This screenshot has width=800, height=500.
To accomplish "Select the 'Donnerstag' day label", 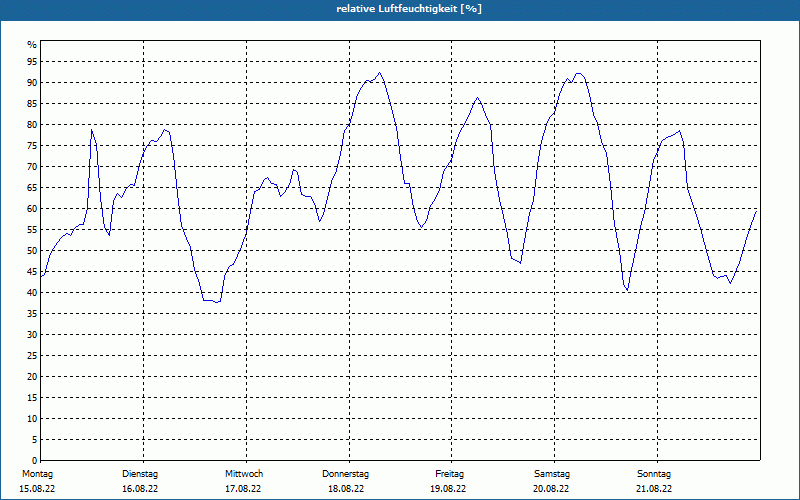I will click(345, 474).
